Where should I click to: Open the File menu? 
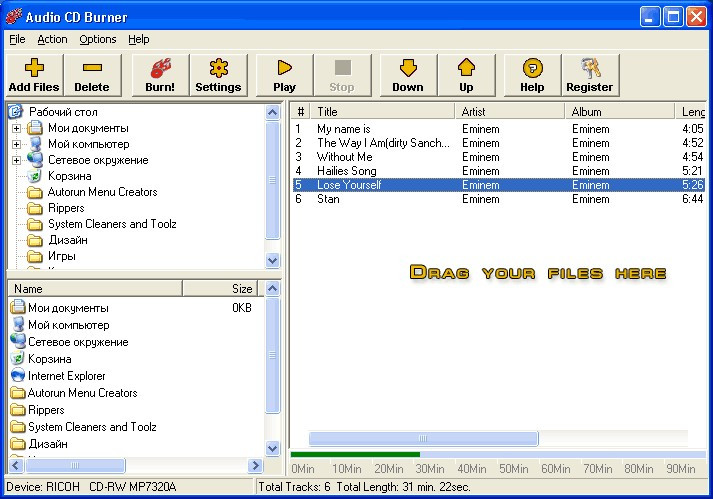pyautogui.click(x=17, y=40)
